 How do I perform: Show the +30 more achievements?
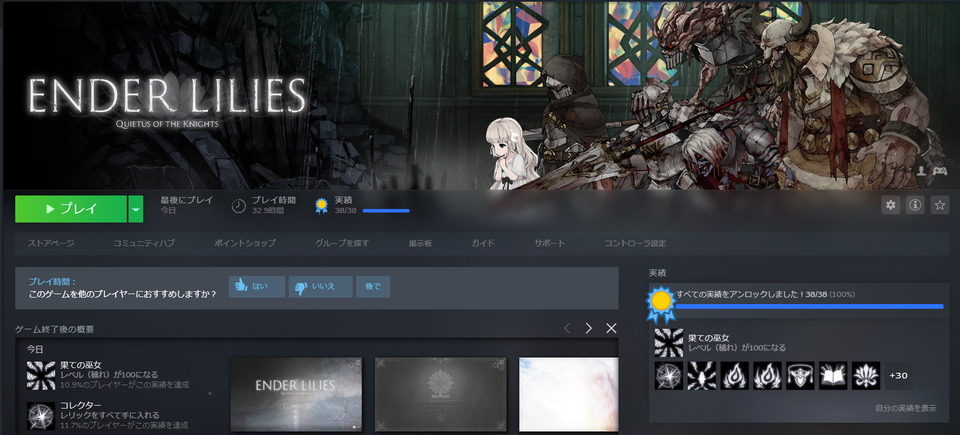(x=899, y=376)
